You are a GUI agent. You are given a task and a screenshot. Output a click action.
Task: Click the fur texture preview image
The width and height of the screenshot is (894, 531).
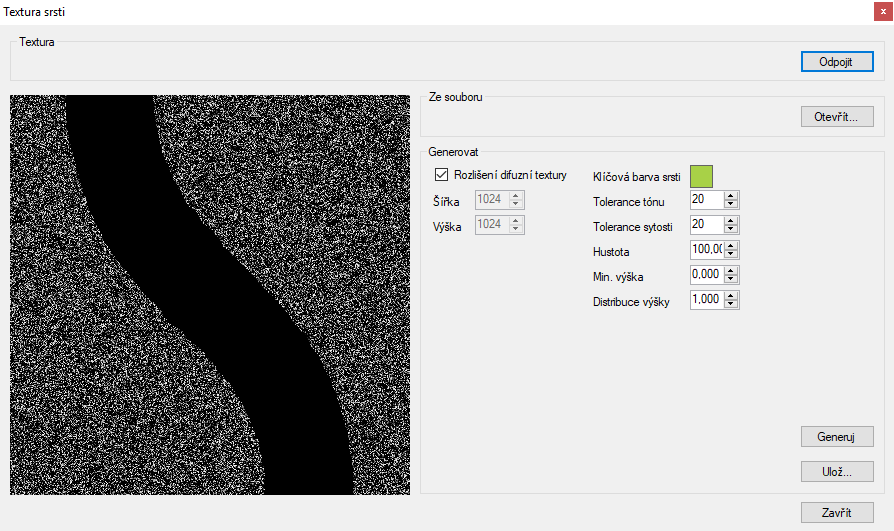pos(210,295)
